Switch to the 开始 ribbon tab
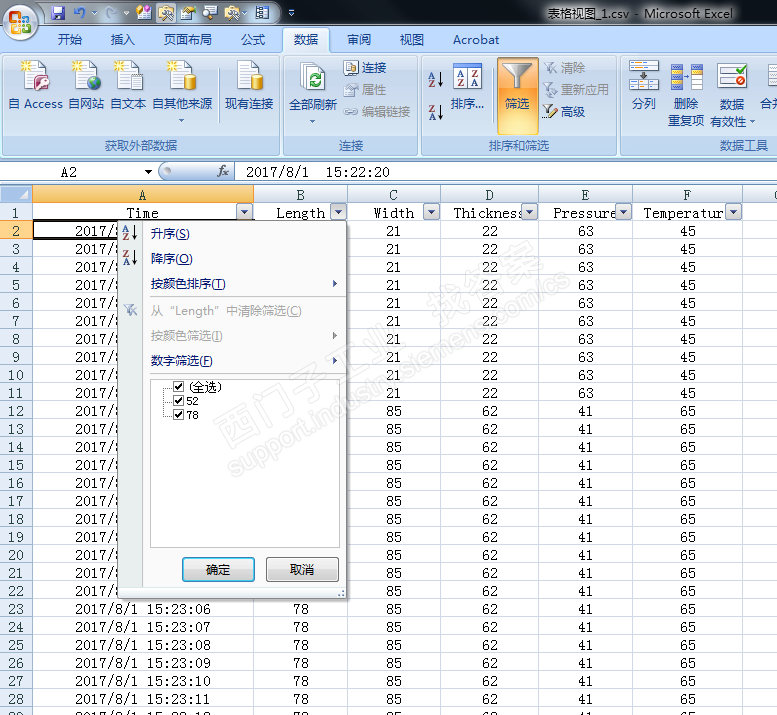Image resolution: width=777 pixels, height=715 pixels. pyautogui.click(x=70, y=40)
